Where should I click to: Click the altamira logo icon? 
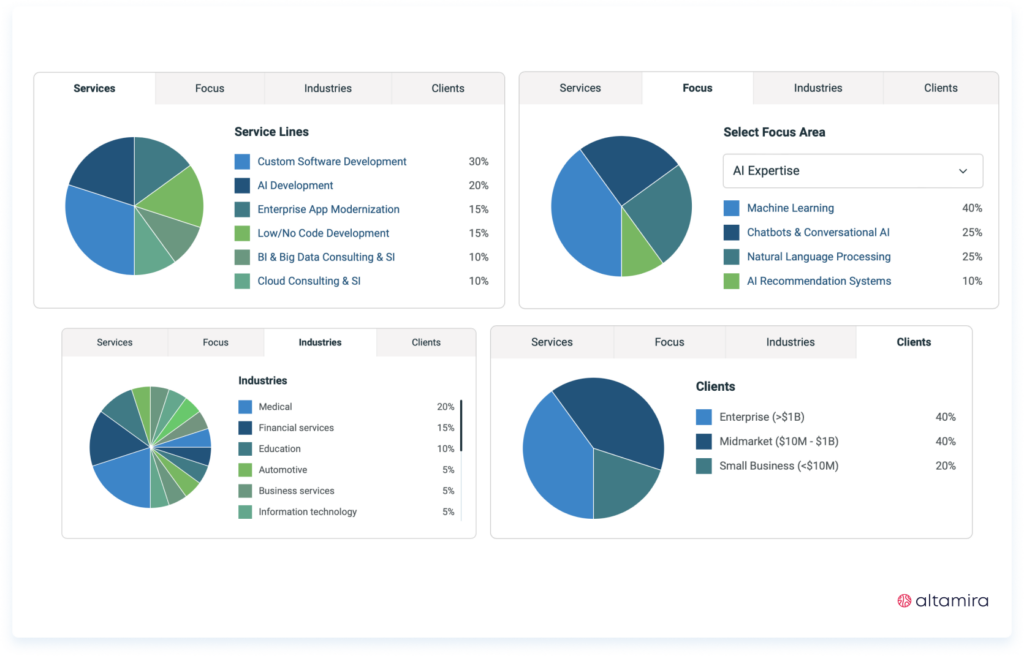(905, 601)
